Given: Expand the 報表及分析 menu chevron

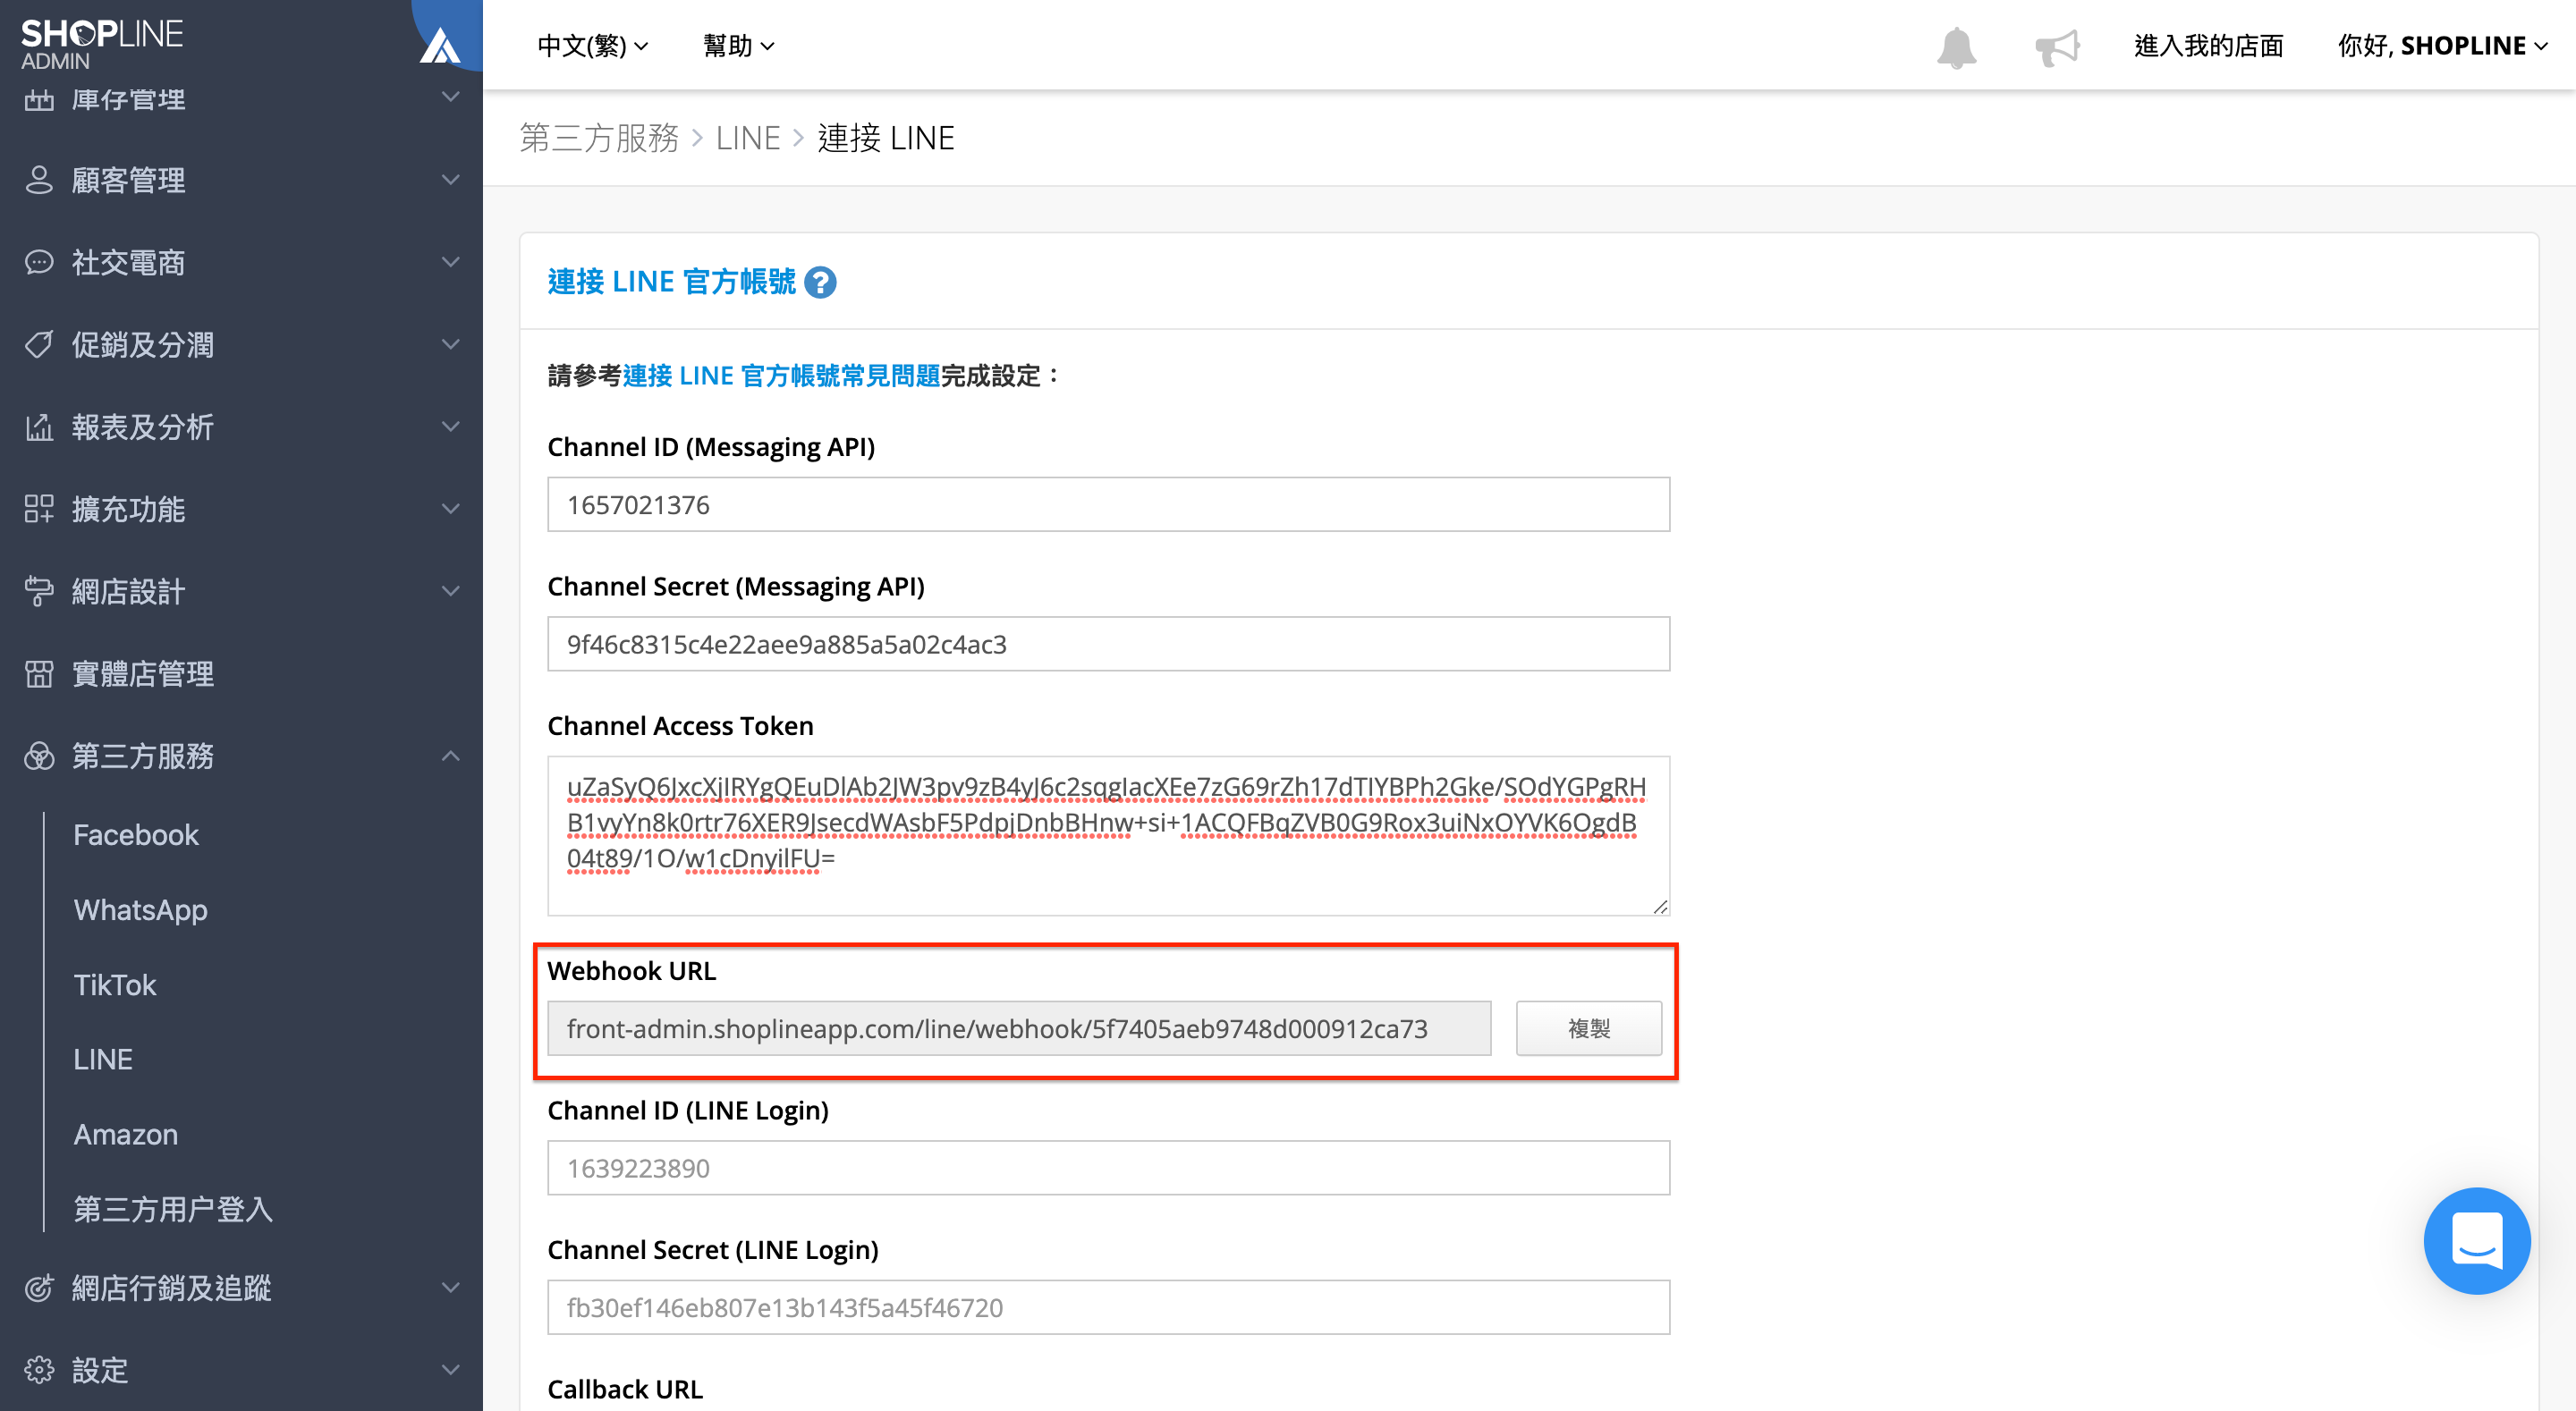Looking at the screenshot, I should point(451,426).
